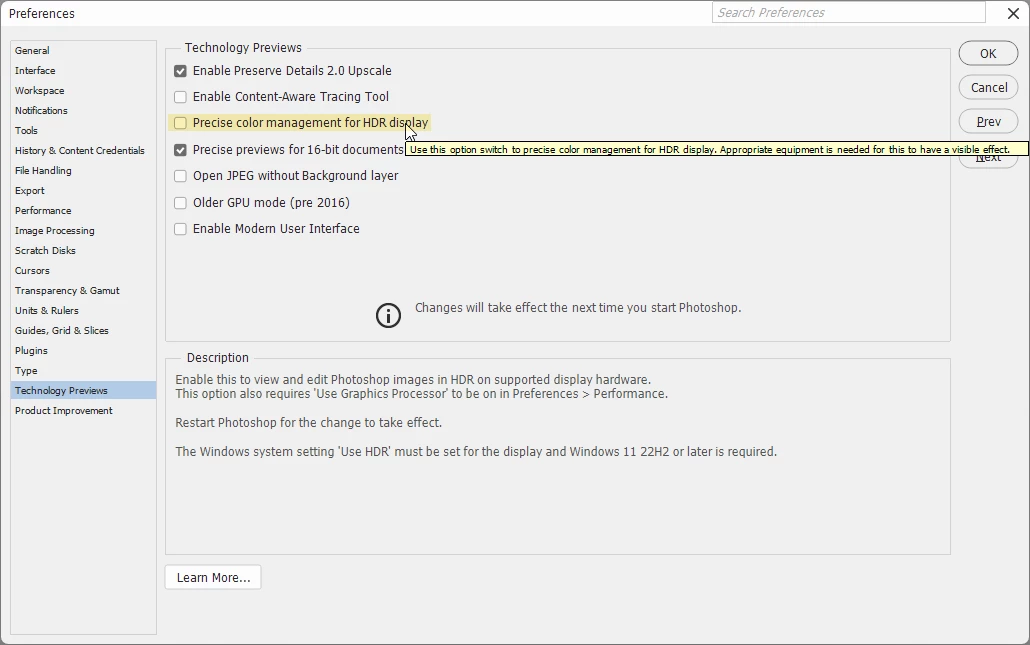Open Export preferences

(83, 190)
